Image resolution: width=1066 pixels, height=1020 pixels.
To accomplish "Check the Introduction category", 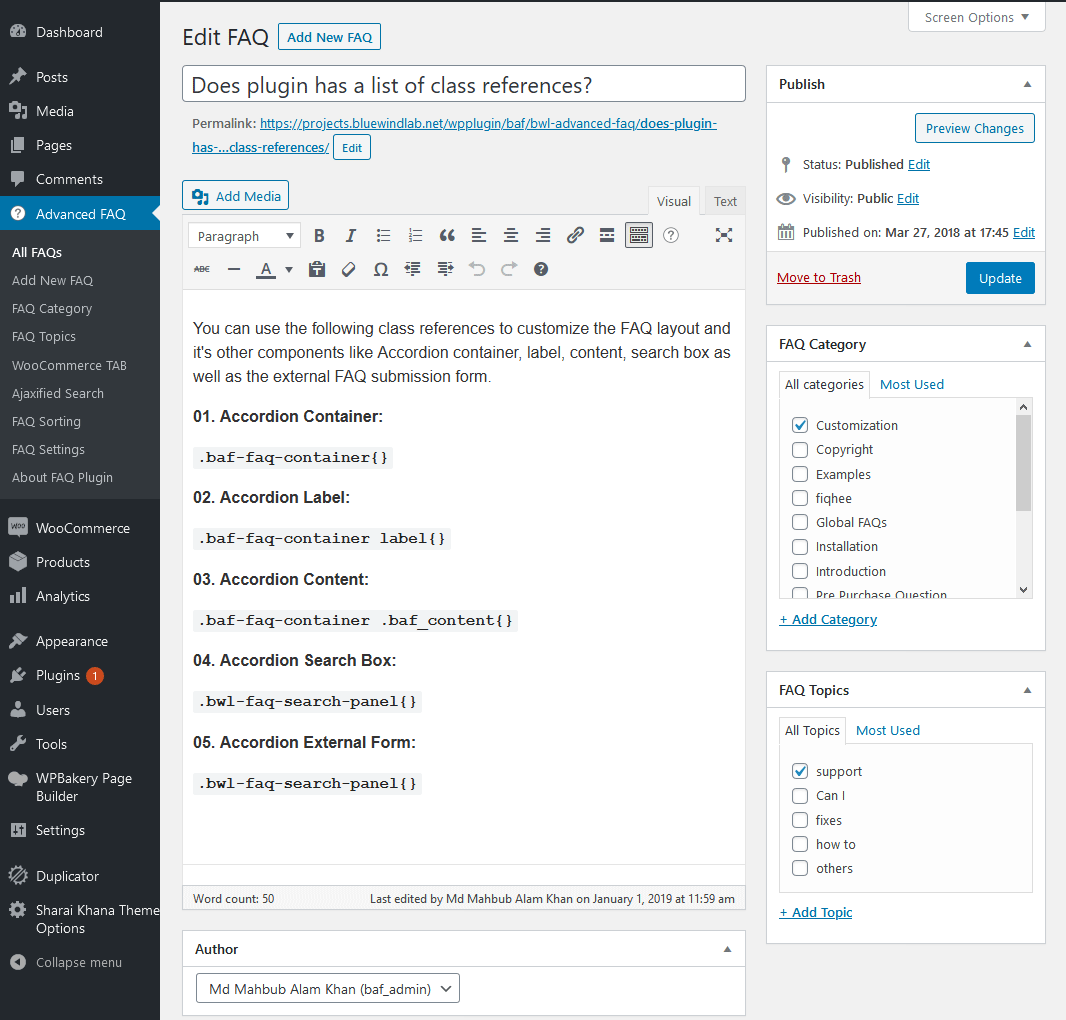I will (800, 571).
